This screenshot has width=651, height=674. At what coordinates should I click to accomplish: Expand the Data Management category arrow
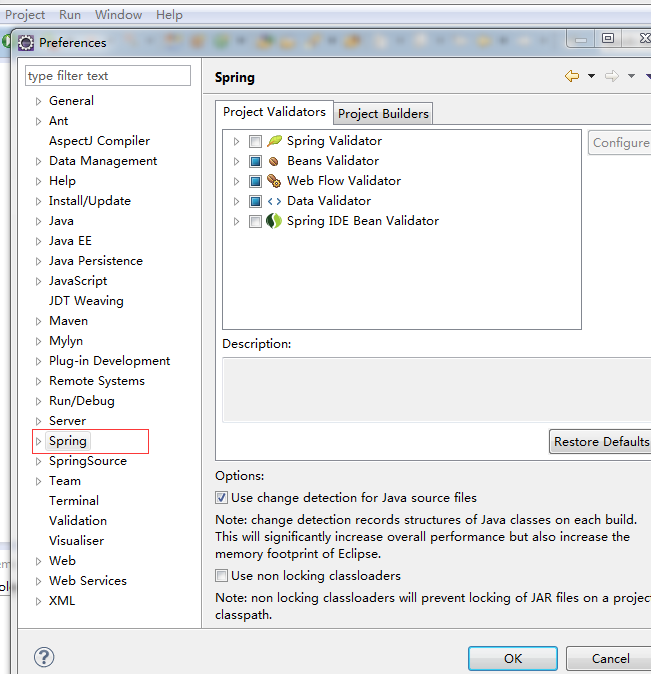(x=38, y=161)
